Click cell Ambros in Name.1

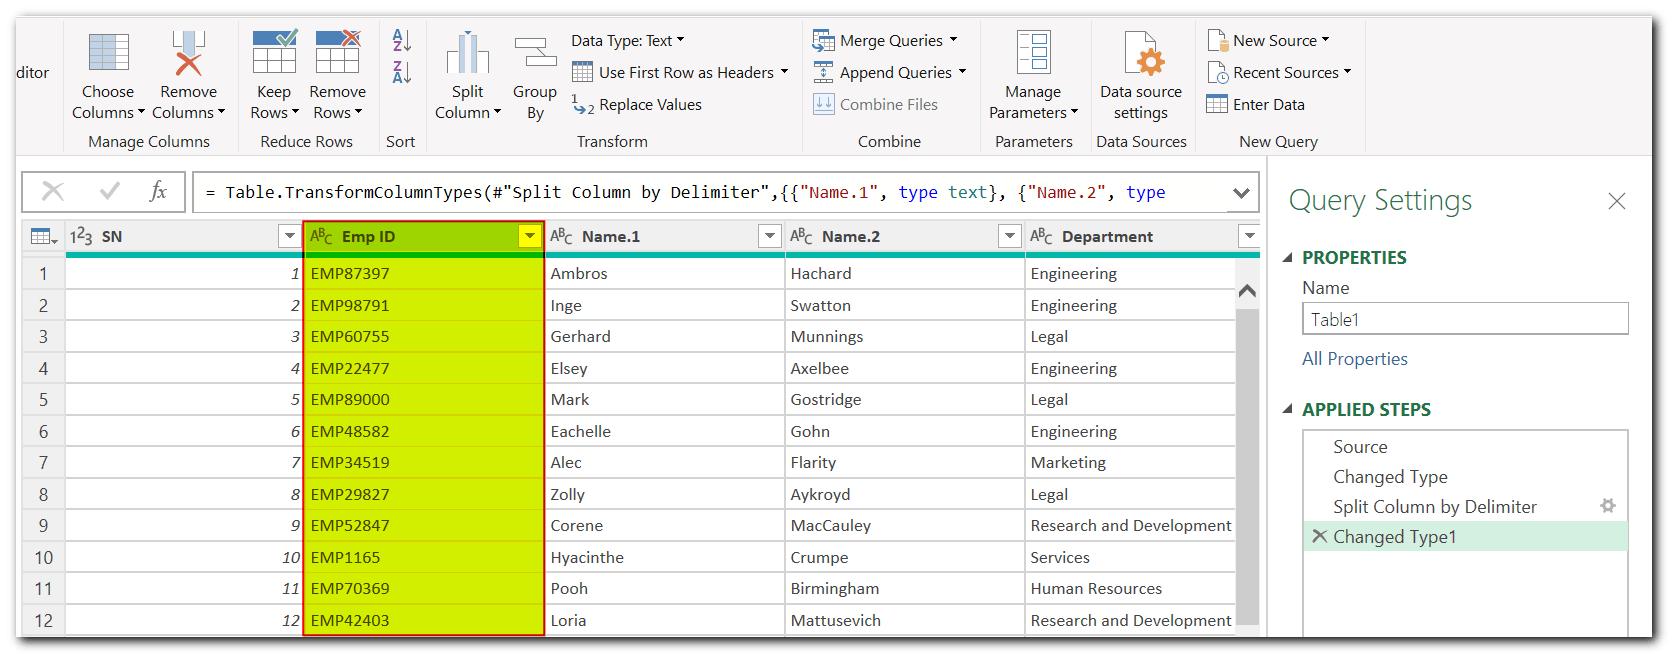point(665,274)
